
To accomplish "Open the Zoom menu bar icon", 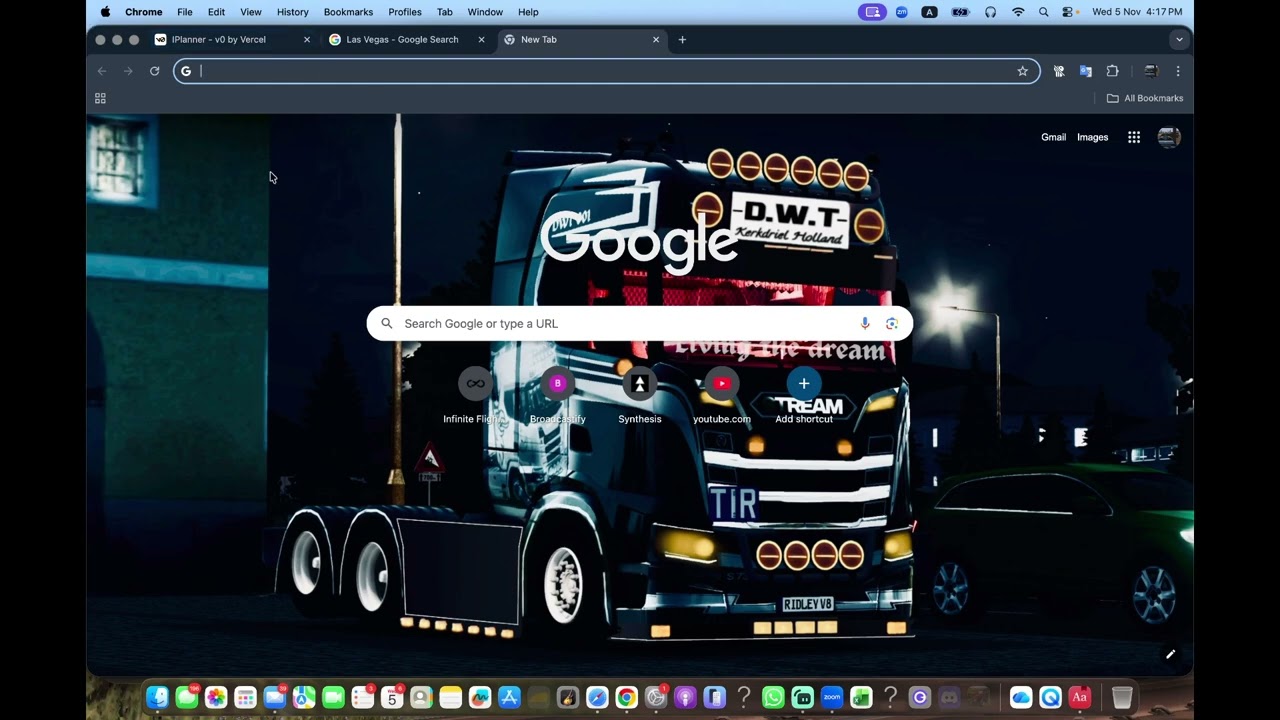I will click(x=902, y=12).
